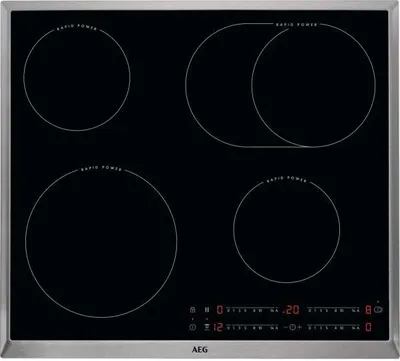Tap the red 8 heat level display
The image size is (400, 361).
pyautogui.click(x=368, y=310)
